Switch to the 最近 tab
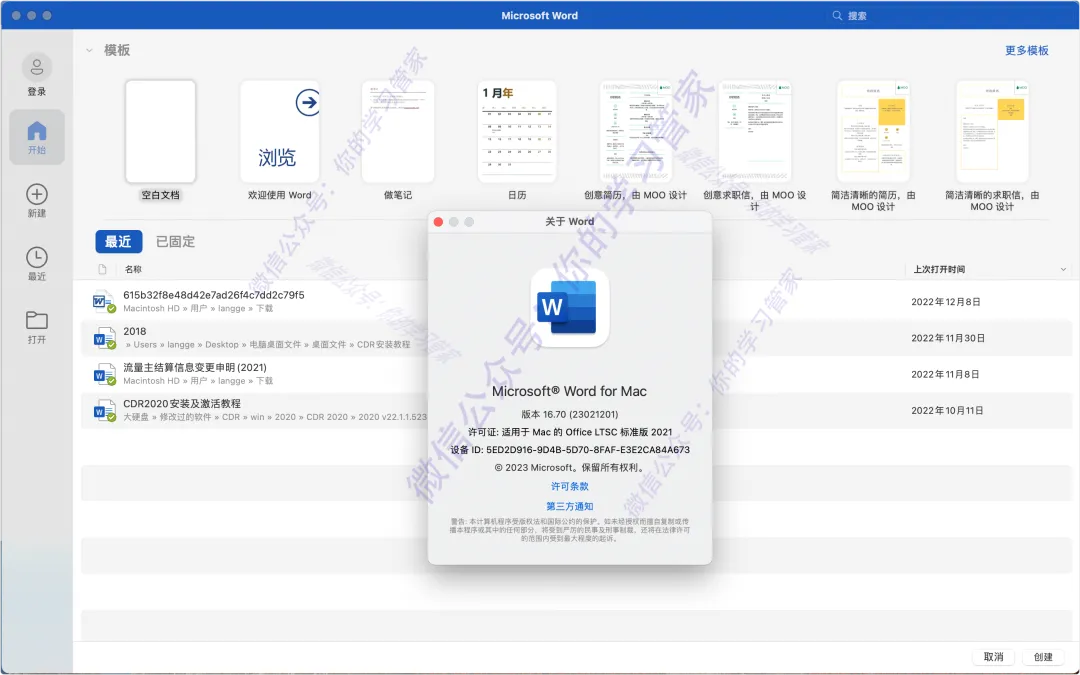The image size is (1080, 675). coord(118,242)
